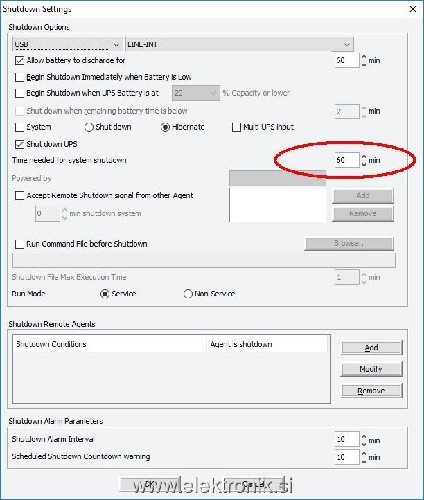Open the USB connection type dropdown
Viewport: 424px width, 500px height.
pyautogui.click(x=67, y=44)
